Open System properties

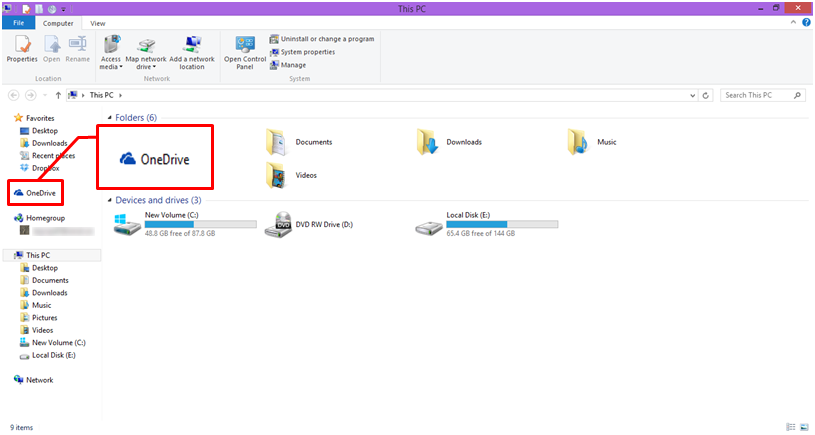[x=302, y=52]
